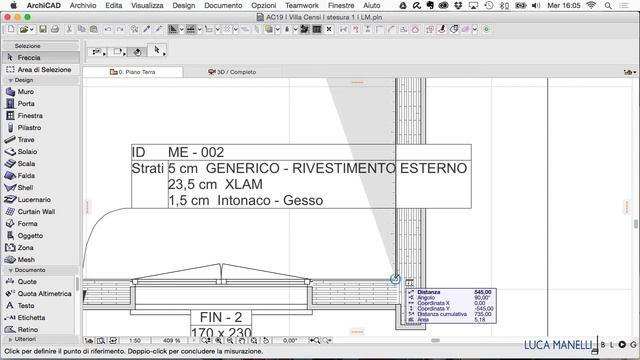
Task: Activate the Area di Selezione marquee tool
Action: 40,70
